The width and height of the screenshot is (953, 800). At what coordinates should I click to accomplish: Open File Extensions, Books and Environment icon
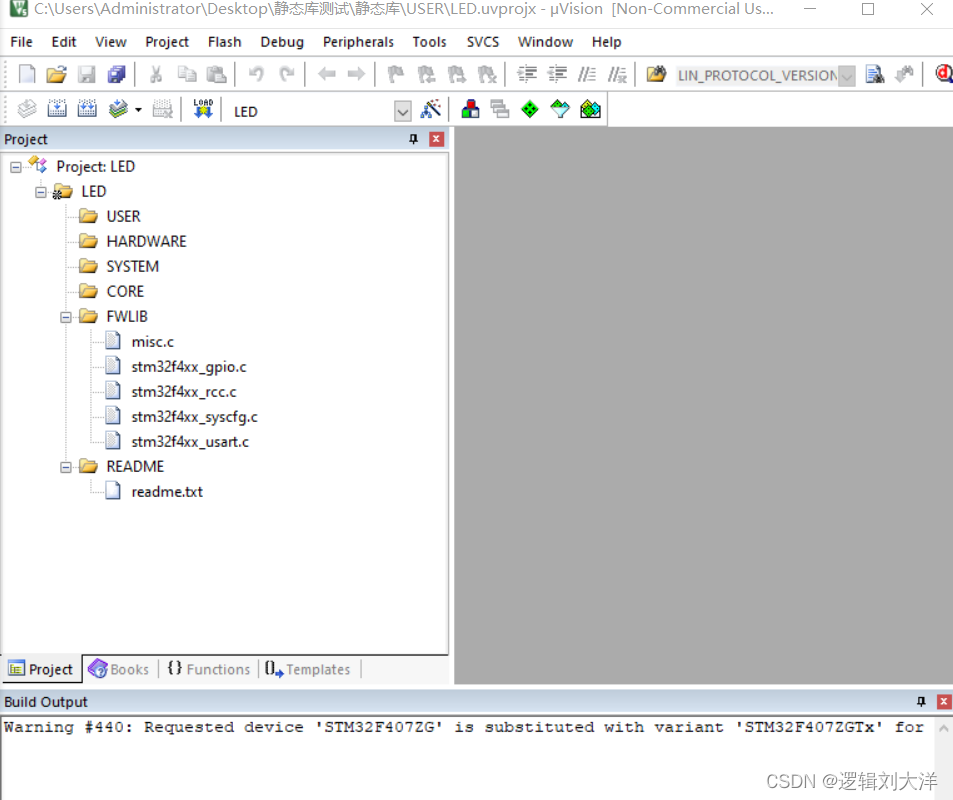click(470, 109)
